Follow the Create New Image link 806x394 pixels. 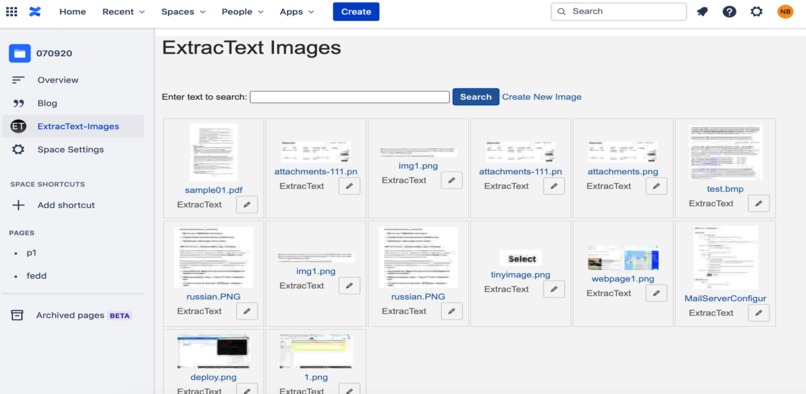point(542,97)
